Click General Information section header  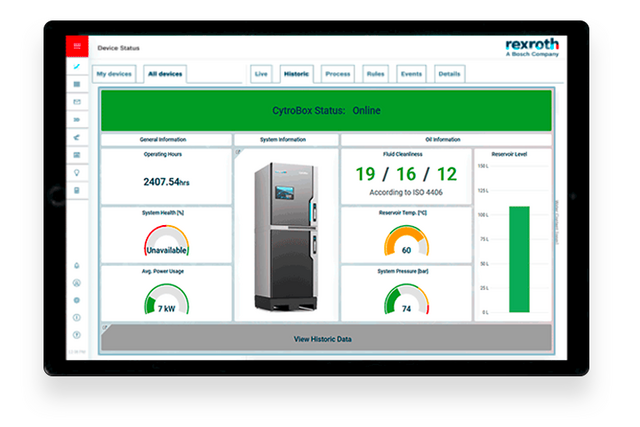tap(166, 140)
